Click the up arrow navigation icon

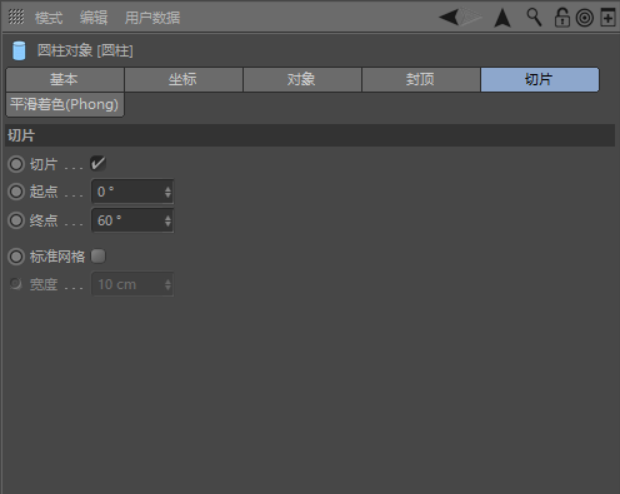pos(503,18)
